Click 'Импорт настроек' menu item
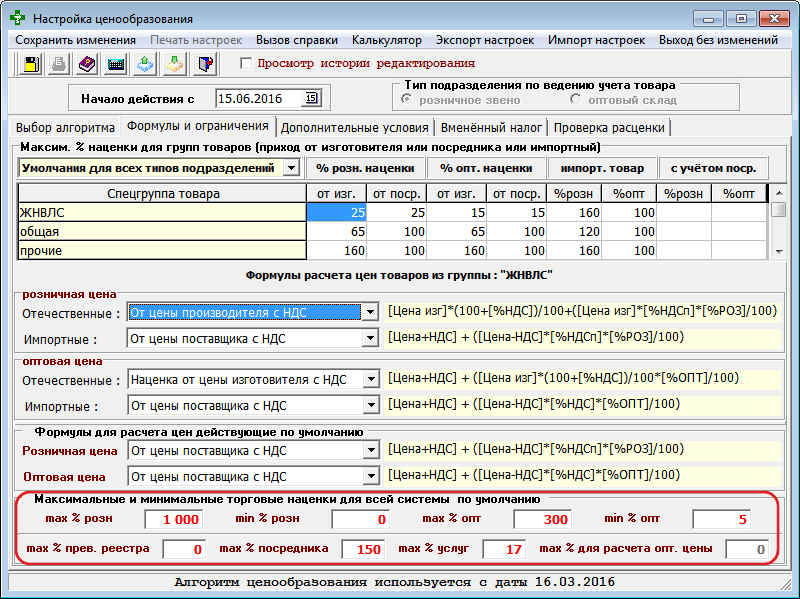Screen dimensions: 800x599 point(596,40)
